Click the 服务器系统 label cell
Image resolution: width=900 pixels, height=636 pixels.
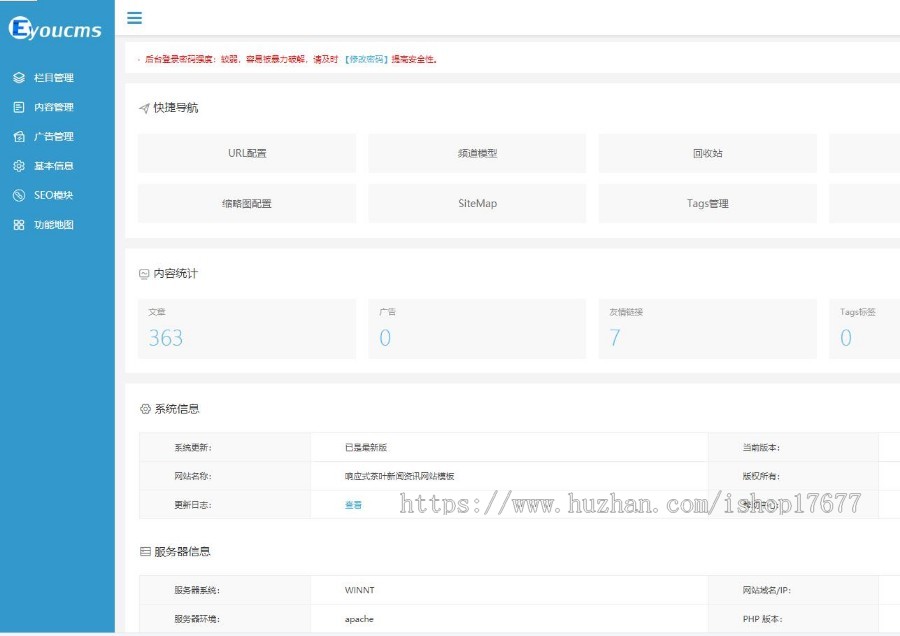point(225,590)
